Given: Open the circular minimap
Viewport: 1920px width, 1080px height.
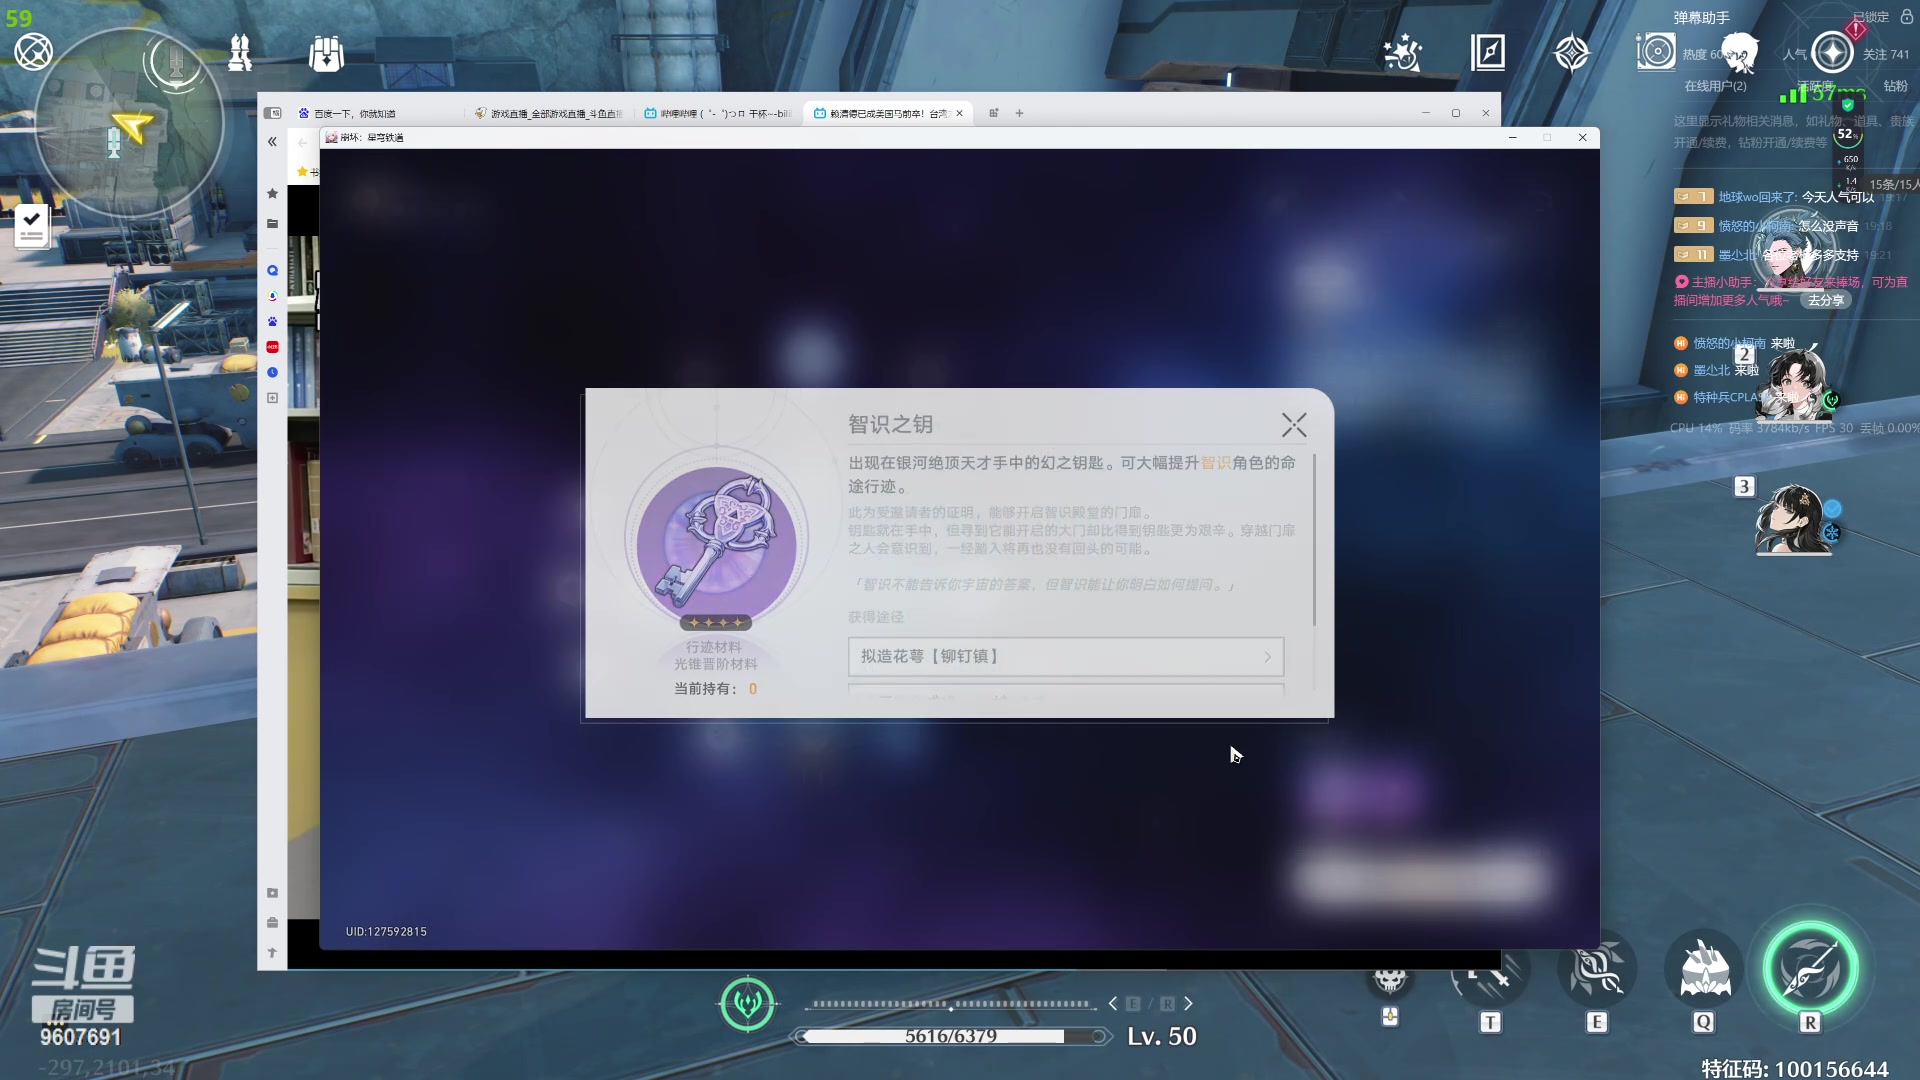Looking at the screenshot, I should [x=128, y=124].
